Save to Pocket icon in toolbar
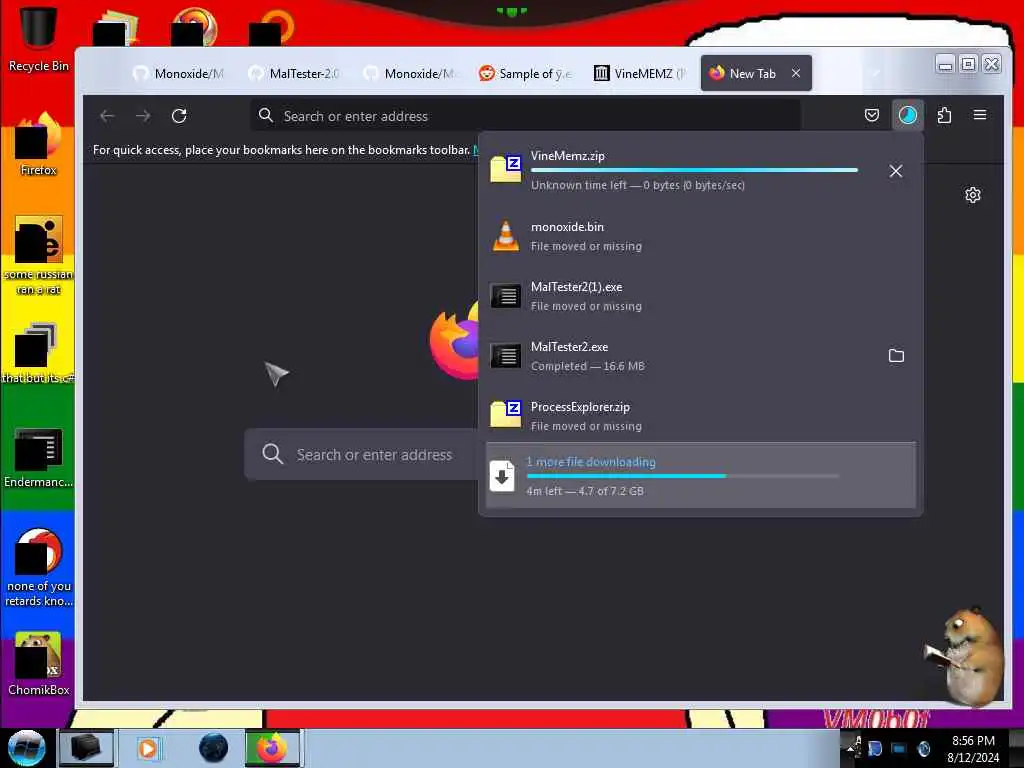1024x768 pixels. pyautogui.click(x=872, y=116)
